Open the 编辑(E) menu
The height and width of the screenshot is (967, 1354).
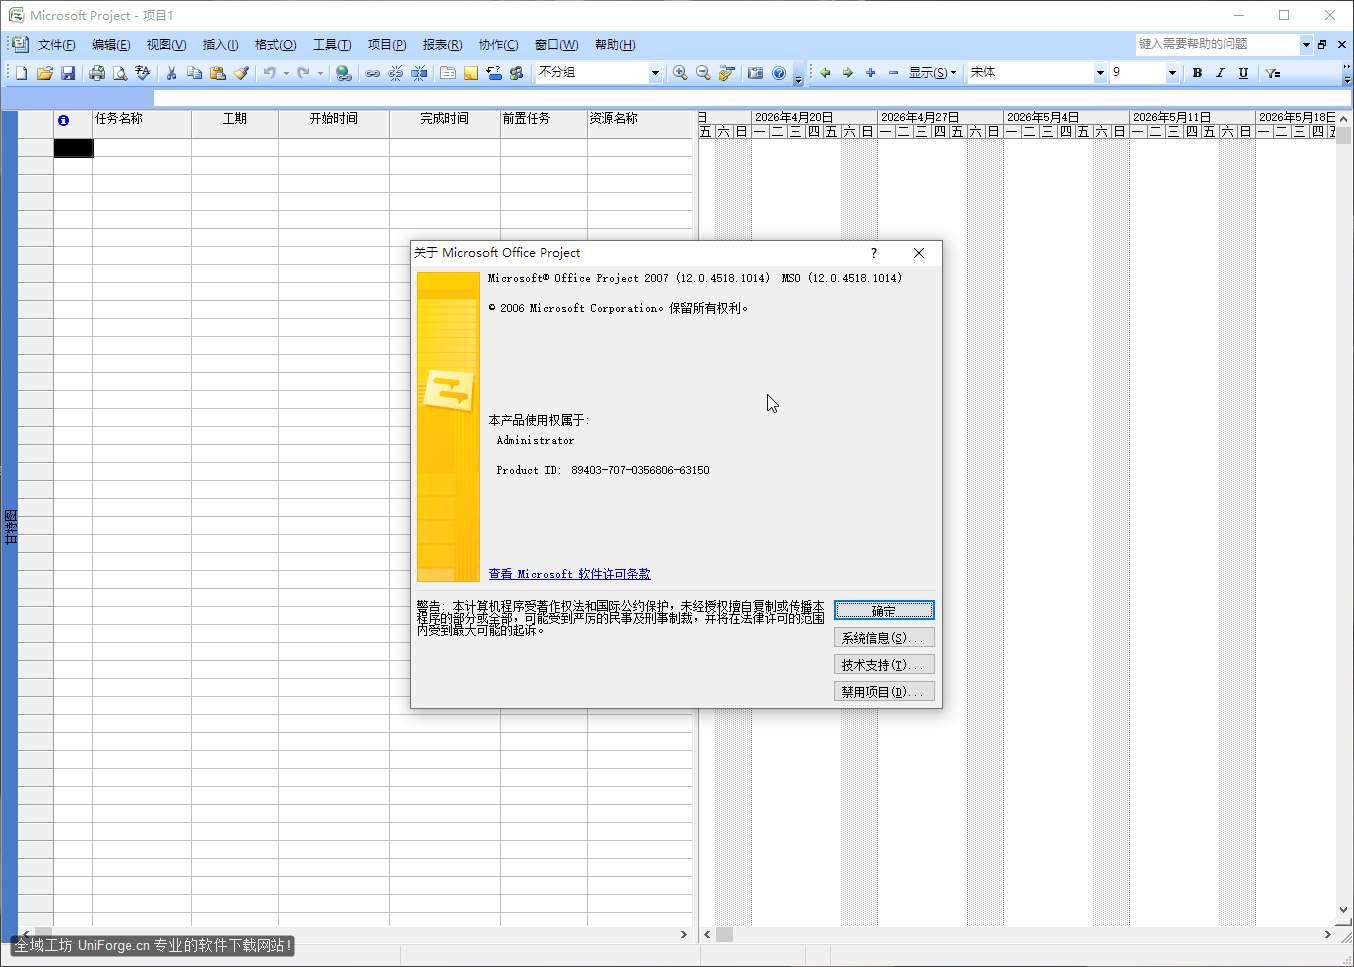tap(110, 44)
